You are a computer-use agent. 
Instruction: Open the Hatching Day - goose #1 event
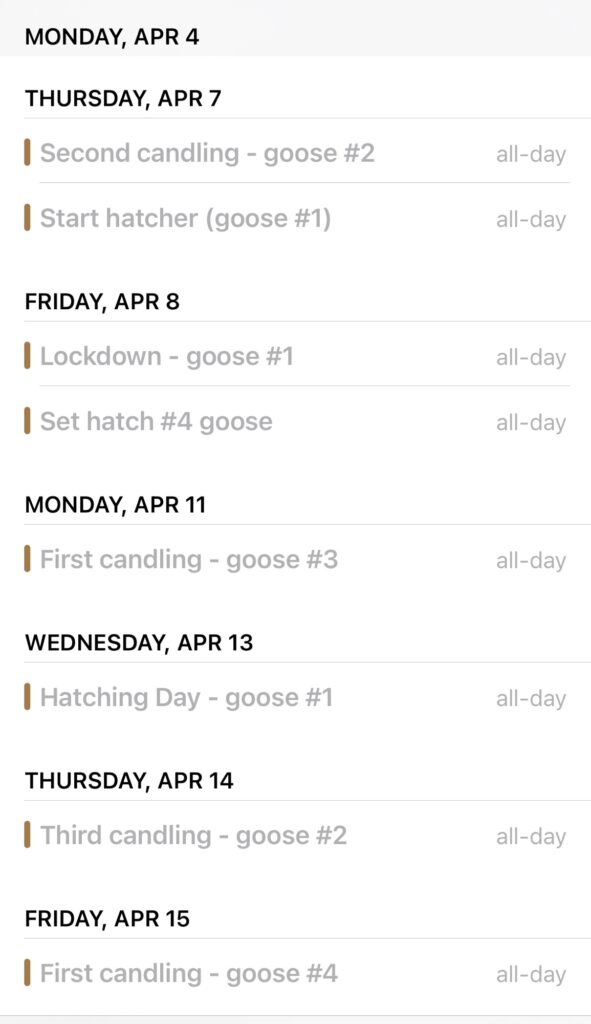[x=295, y=697]
